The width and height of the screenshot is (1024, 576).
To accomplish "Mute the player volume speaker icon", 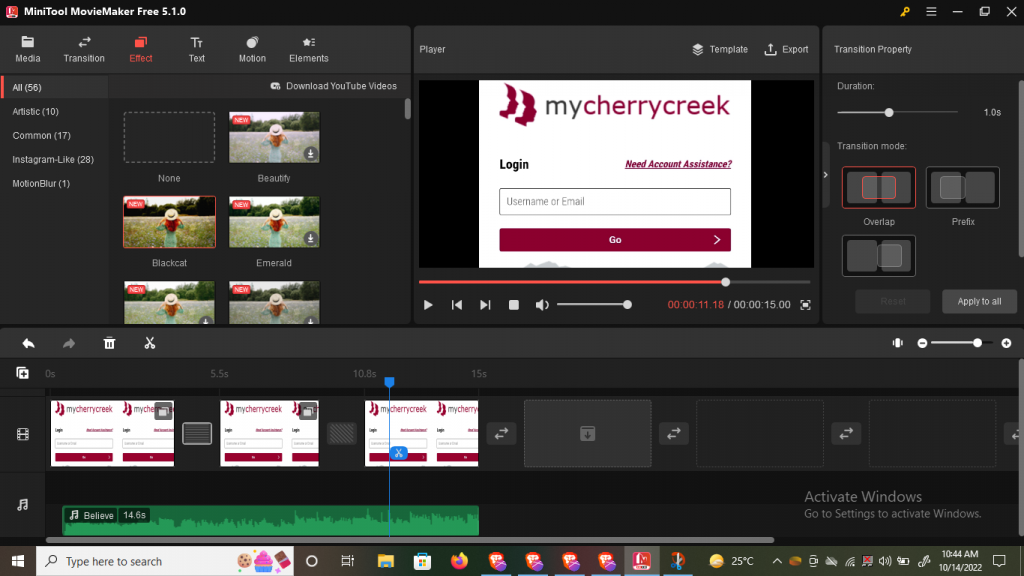I will pos(542,305).
